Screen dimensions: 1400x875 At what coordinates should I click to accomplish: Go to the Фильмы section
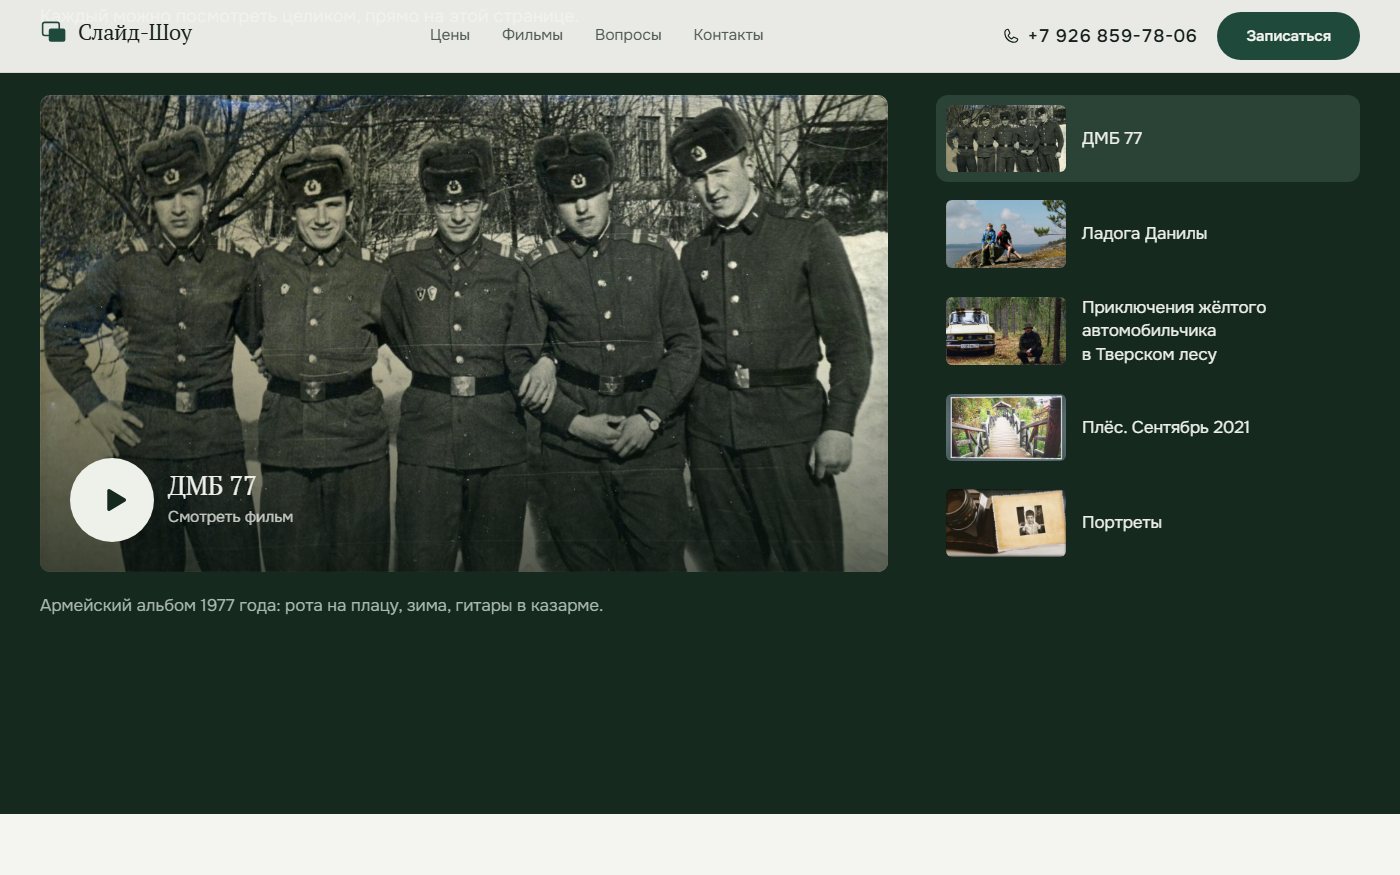[x=532, y=35]
